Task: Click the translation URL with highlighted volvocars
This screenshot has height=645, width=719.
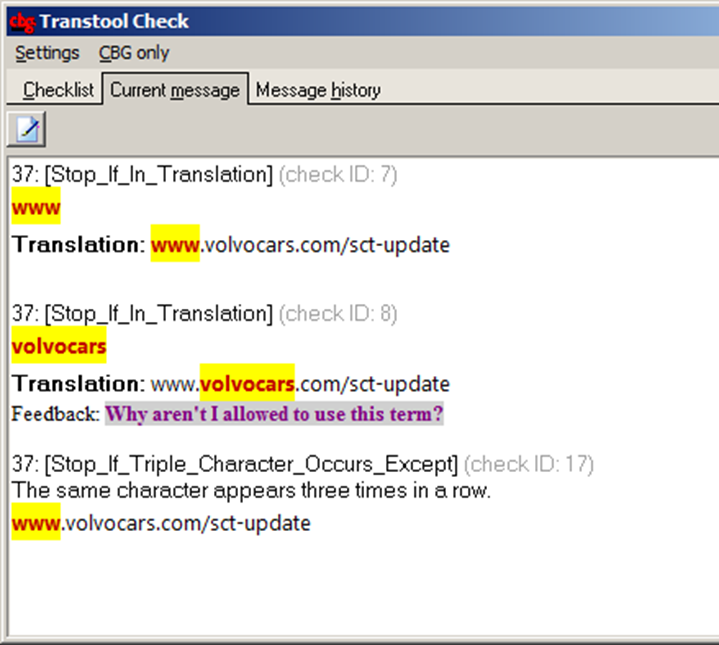Action: pos(300,383)
